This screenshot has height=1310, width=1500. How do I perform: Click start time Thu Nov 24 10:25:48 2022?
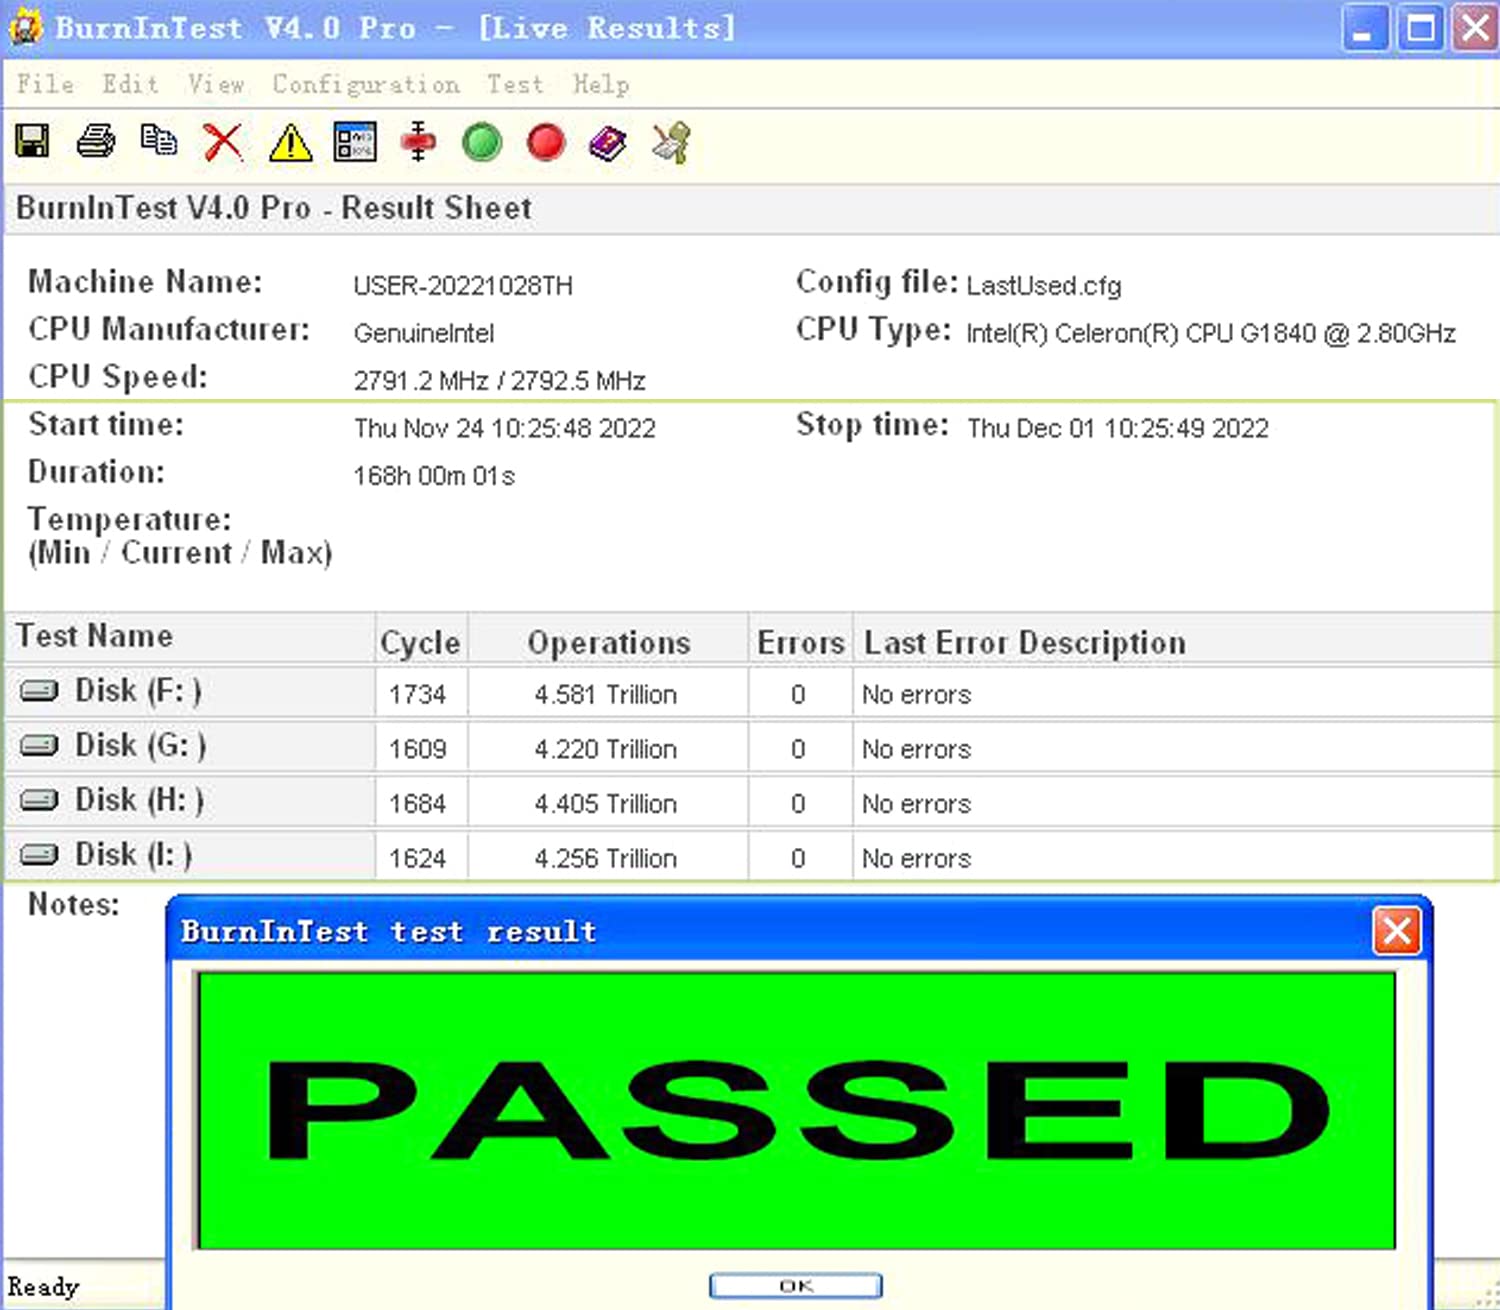[x=505, y=428]
